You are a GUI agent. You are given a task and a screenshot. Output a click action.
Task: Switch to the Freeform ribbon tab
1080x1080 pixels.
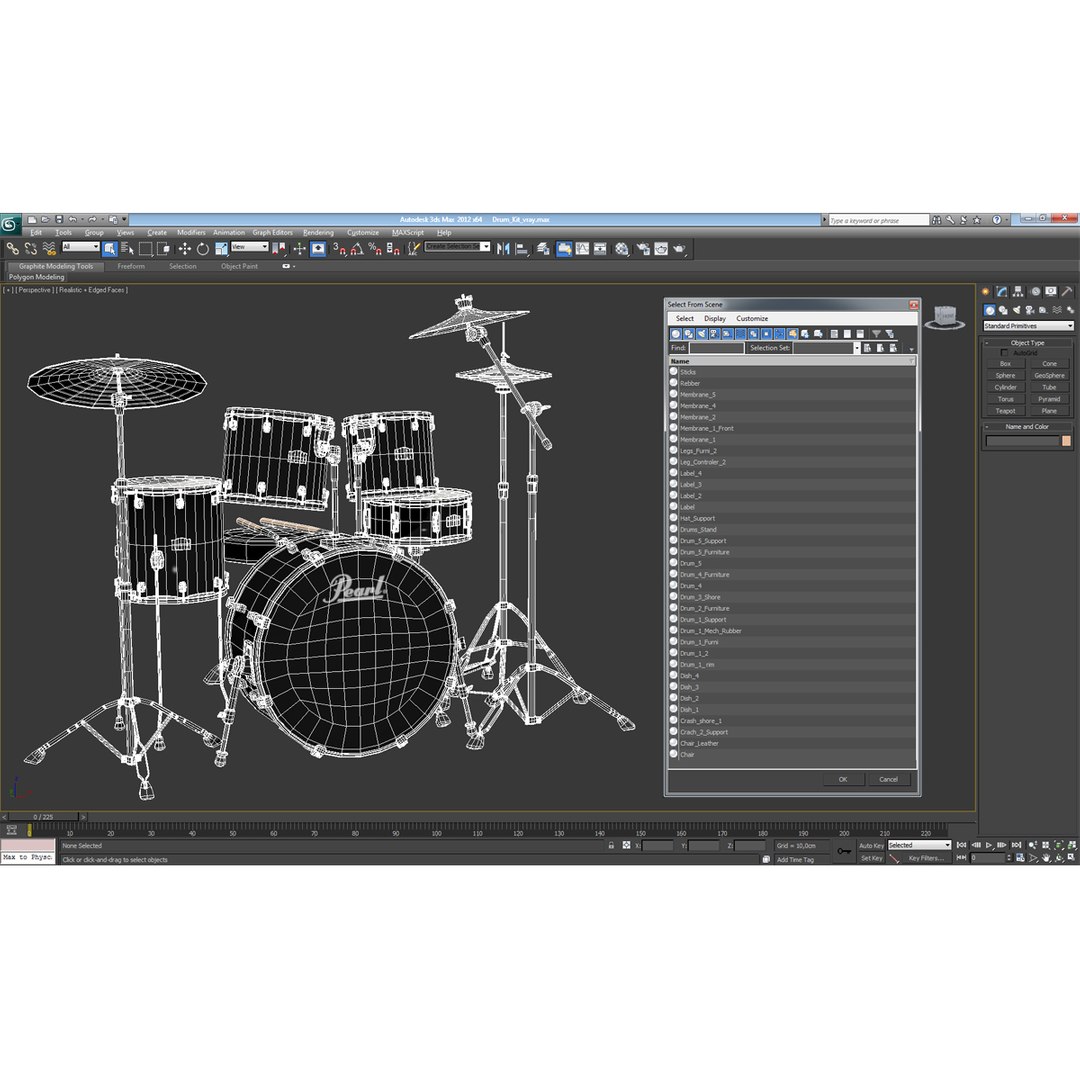point(131,266)
